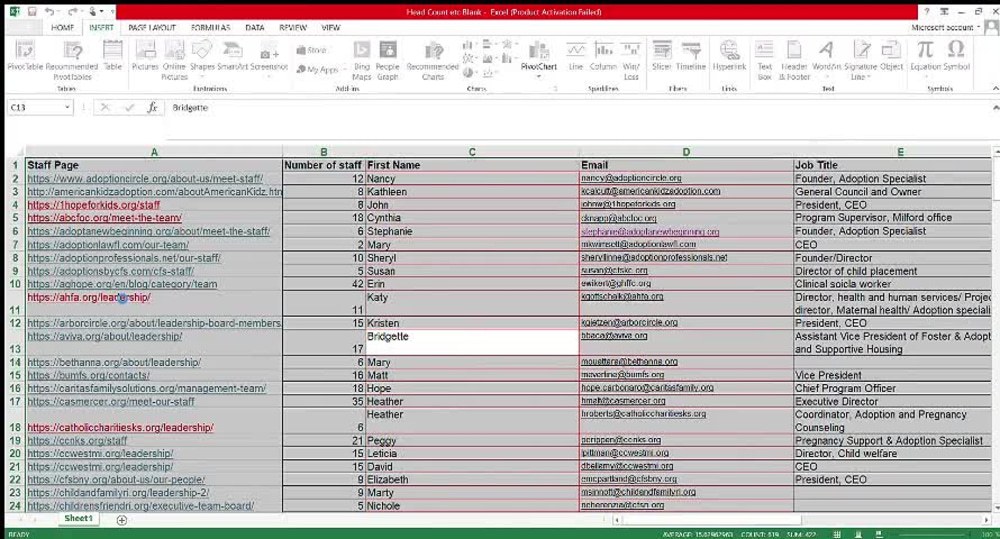Open the Screenshot dropdown

(x=269, y=60)
